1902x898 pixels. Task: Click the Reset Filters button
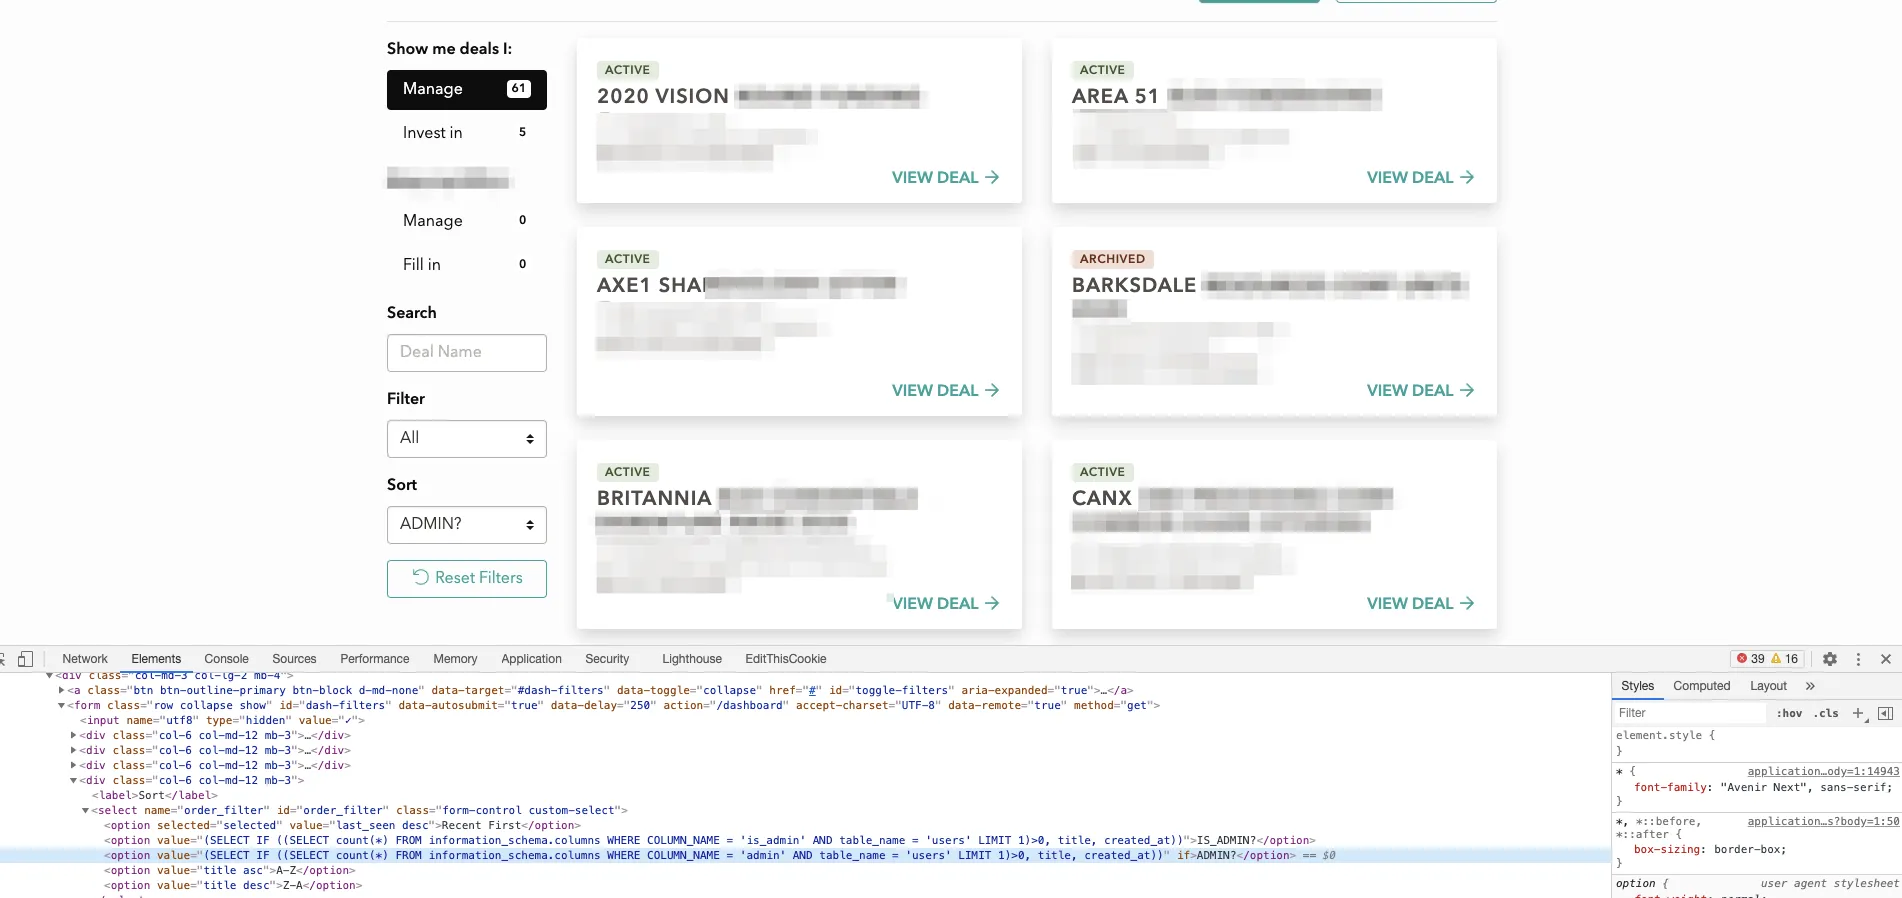467,579
